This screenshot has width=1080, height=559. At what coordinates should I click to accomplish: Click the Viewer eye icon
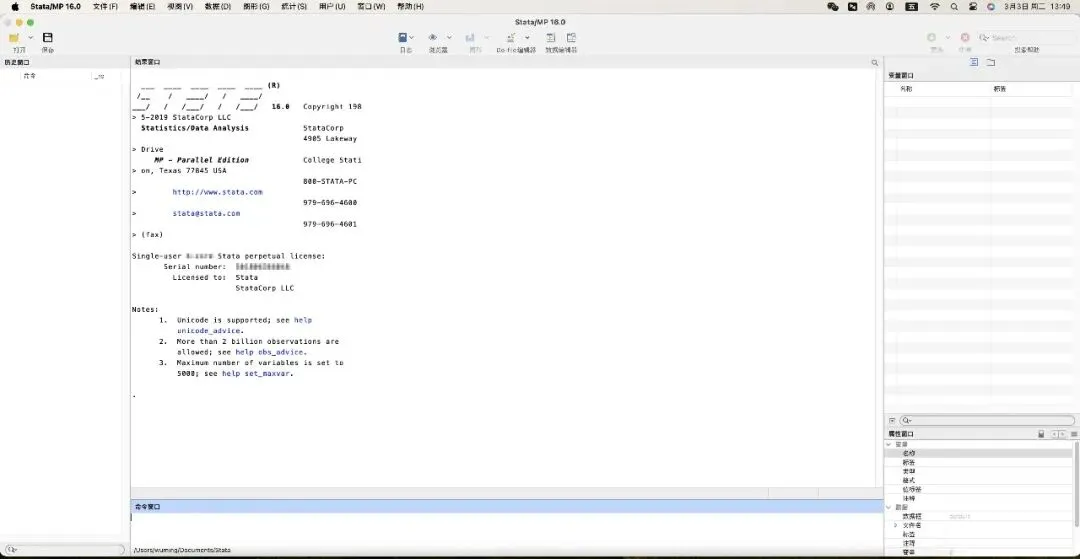pyautogui.click(x=433, y=38)
